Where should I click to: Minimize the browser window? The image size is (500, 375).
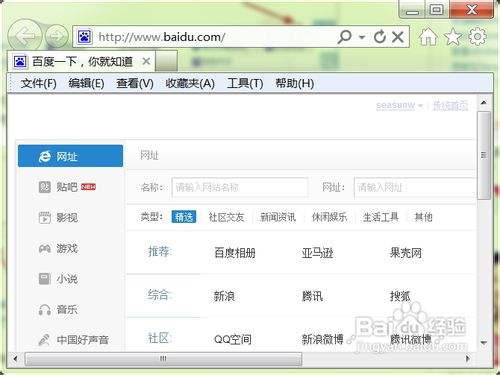[x=412, y=10]
